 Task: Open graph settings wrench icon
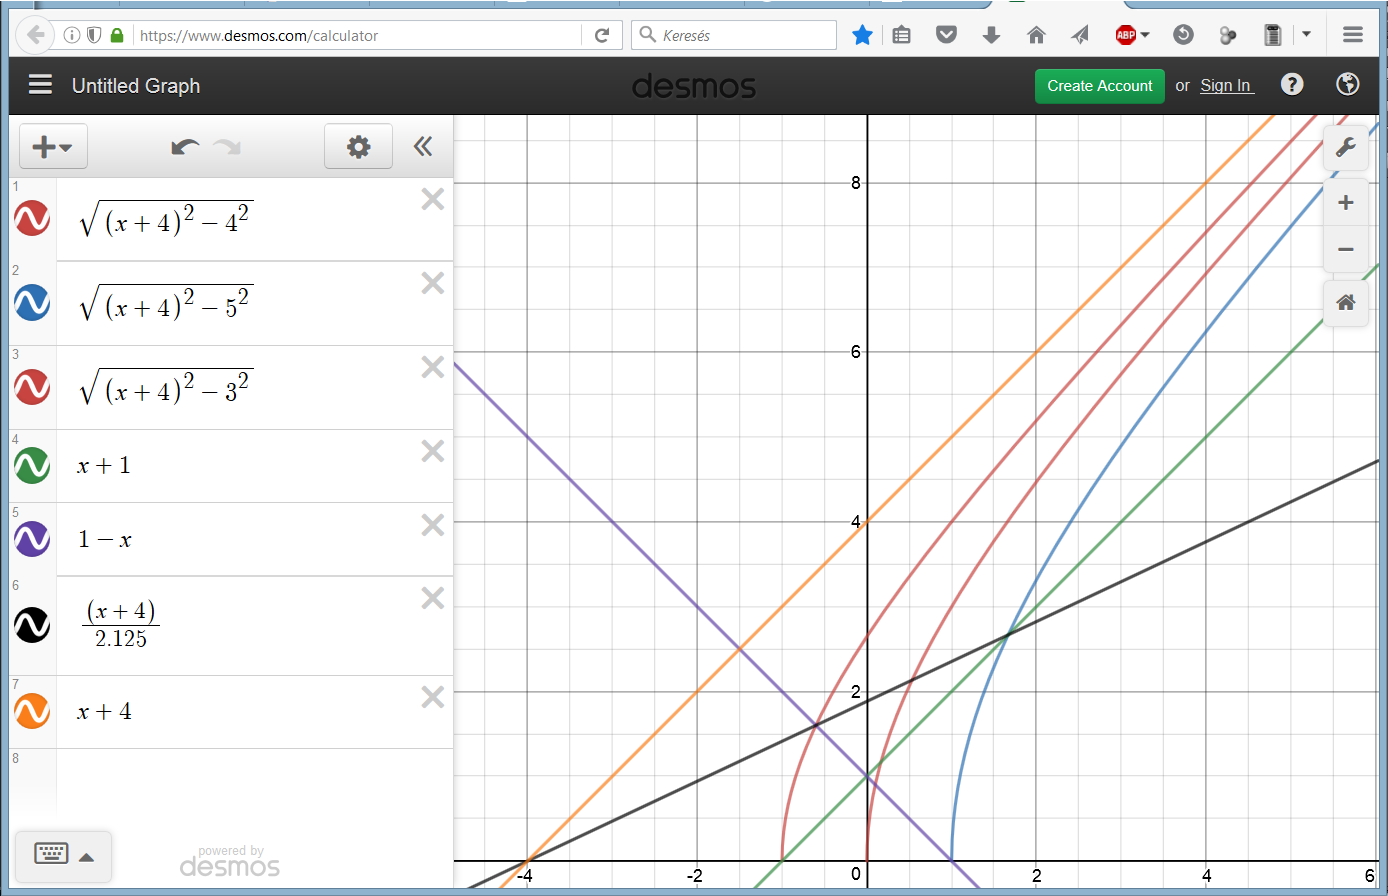click(1345, 148)
